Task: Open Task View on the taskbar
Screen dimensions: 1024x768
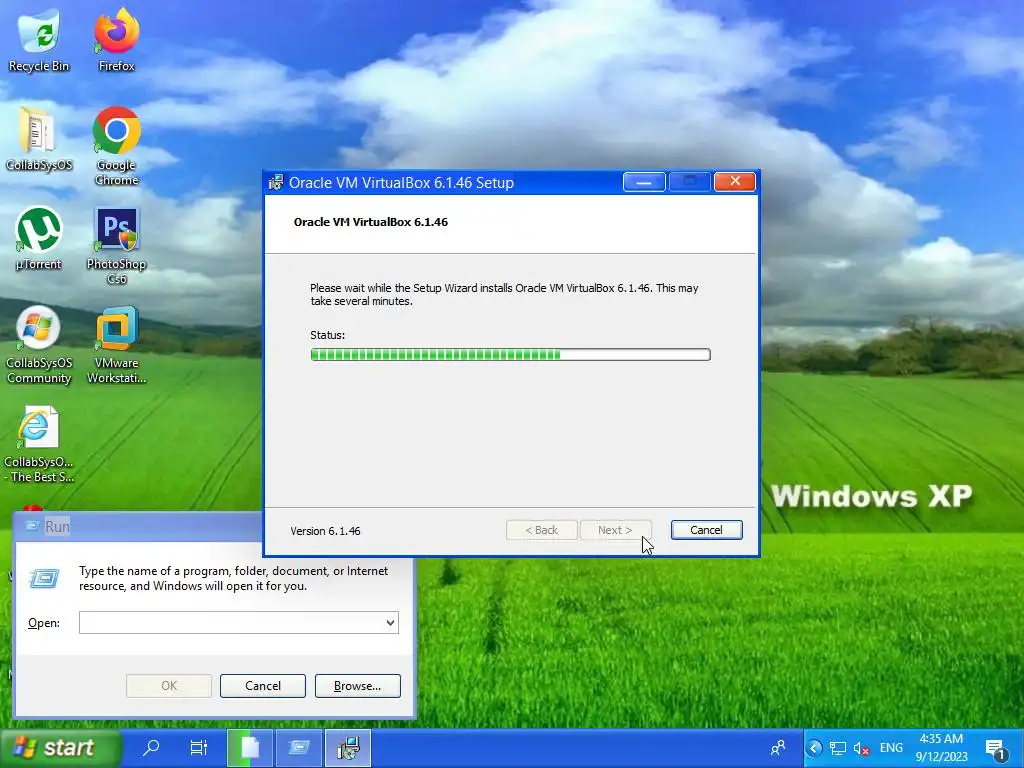Action: coord(199,747)
